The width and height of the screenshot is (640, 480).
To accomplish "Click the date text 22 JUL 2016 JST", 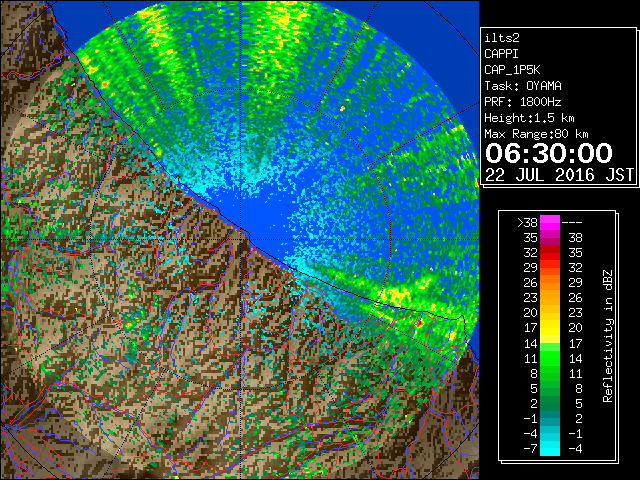I will [x=559, y=175].
